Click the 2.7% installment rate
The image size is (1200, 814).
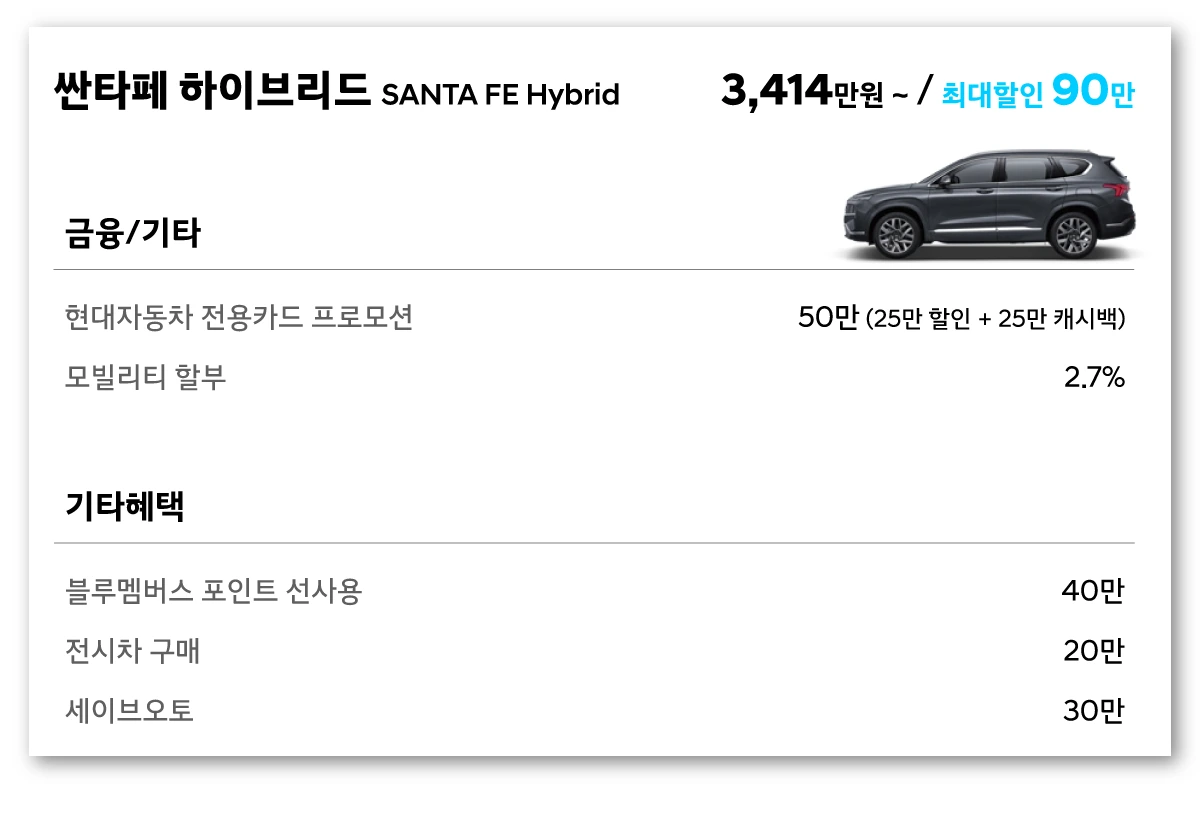(x=1095, y=377)
